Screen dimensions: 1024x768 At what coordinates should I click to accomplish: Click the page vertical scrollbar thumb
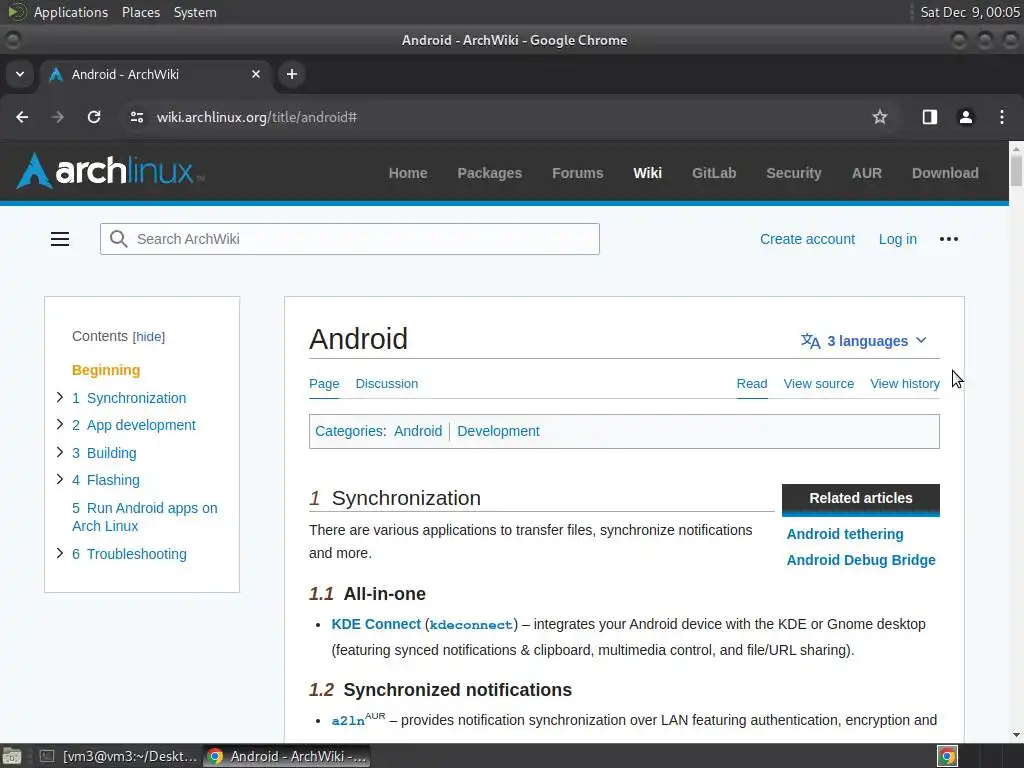tap(1016, 171)
